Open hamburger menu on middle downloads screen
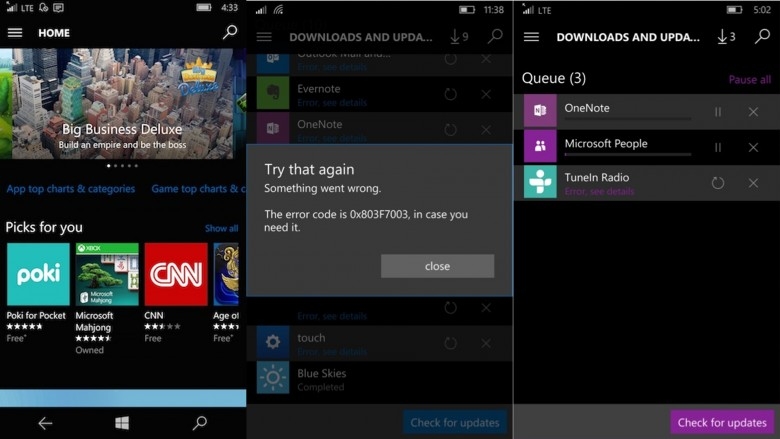This screenshot has width=780, height=439. coord(264,37)
